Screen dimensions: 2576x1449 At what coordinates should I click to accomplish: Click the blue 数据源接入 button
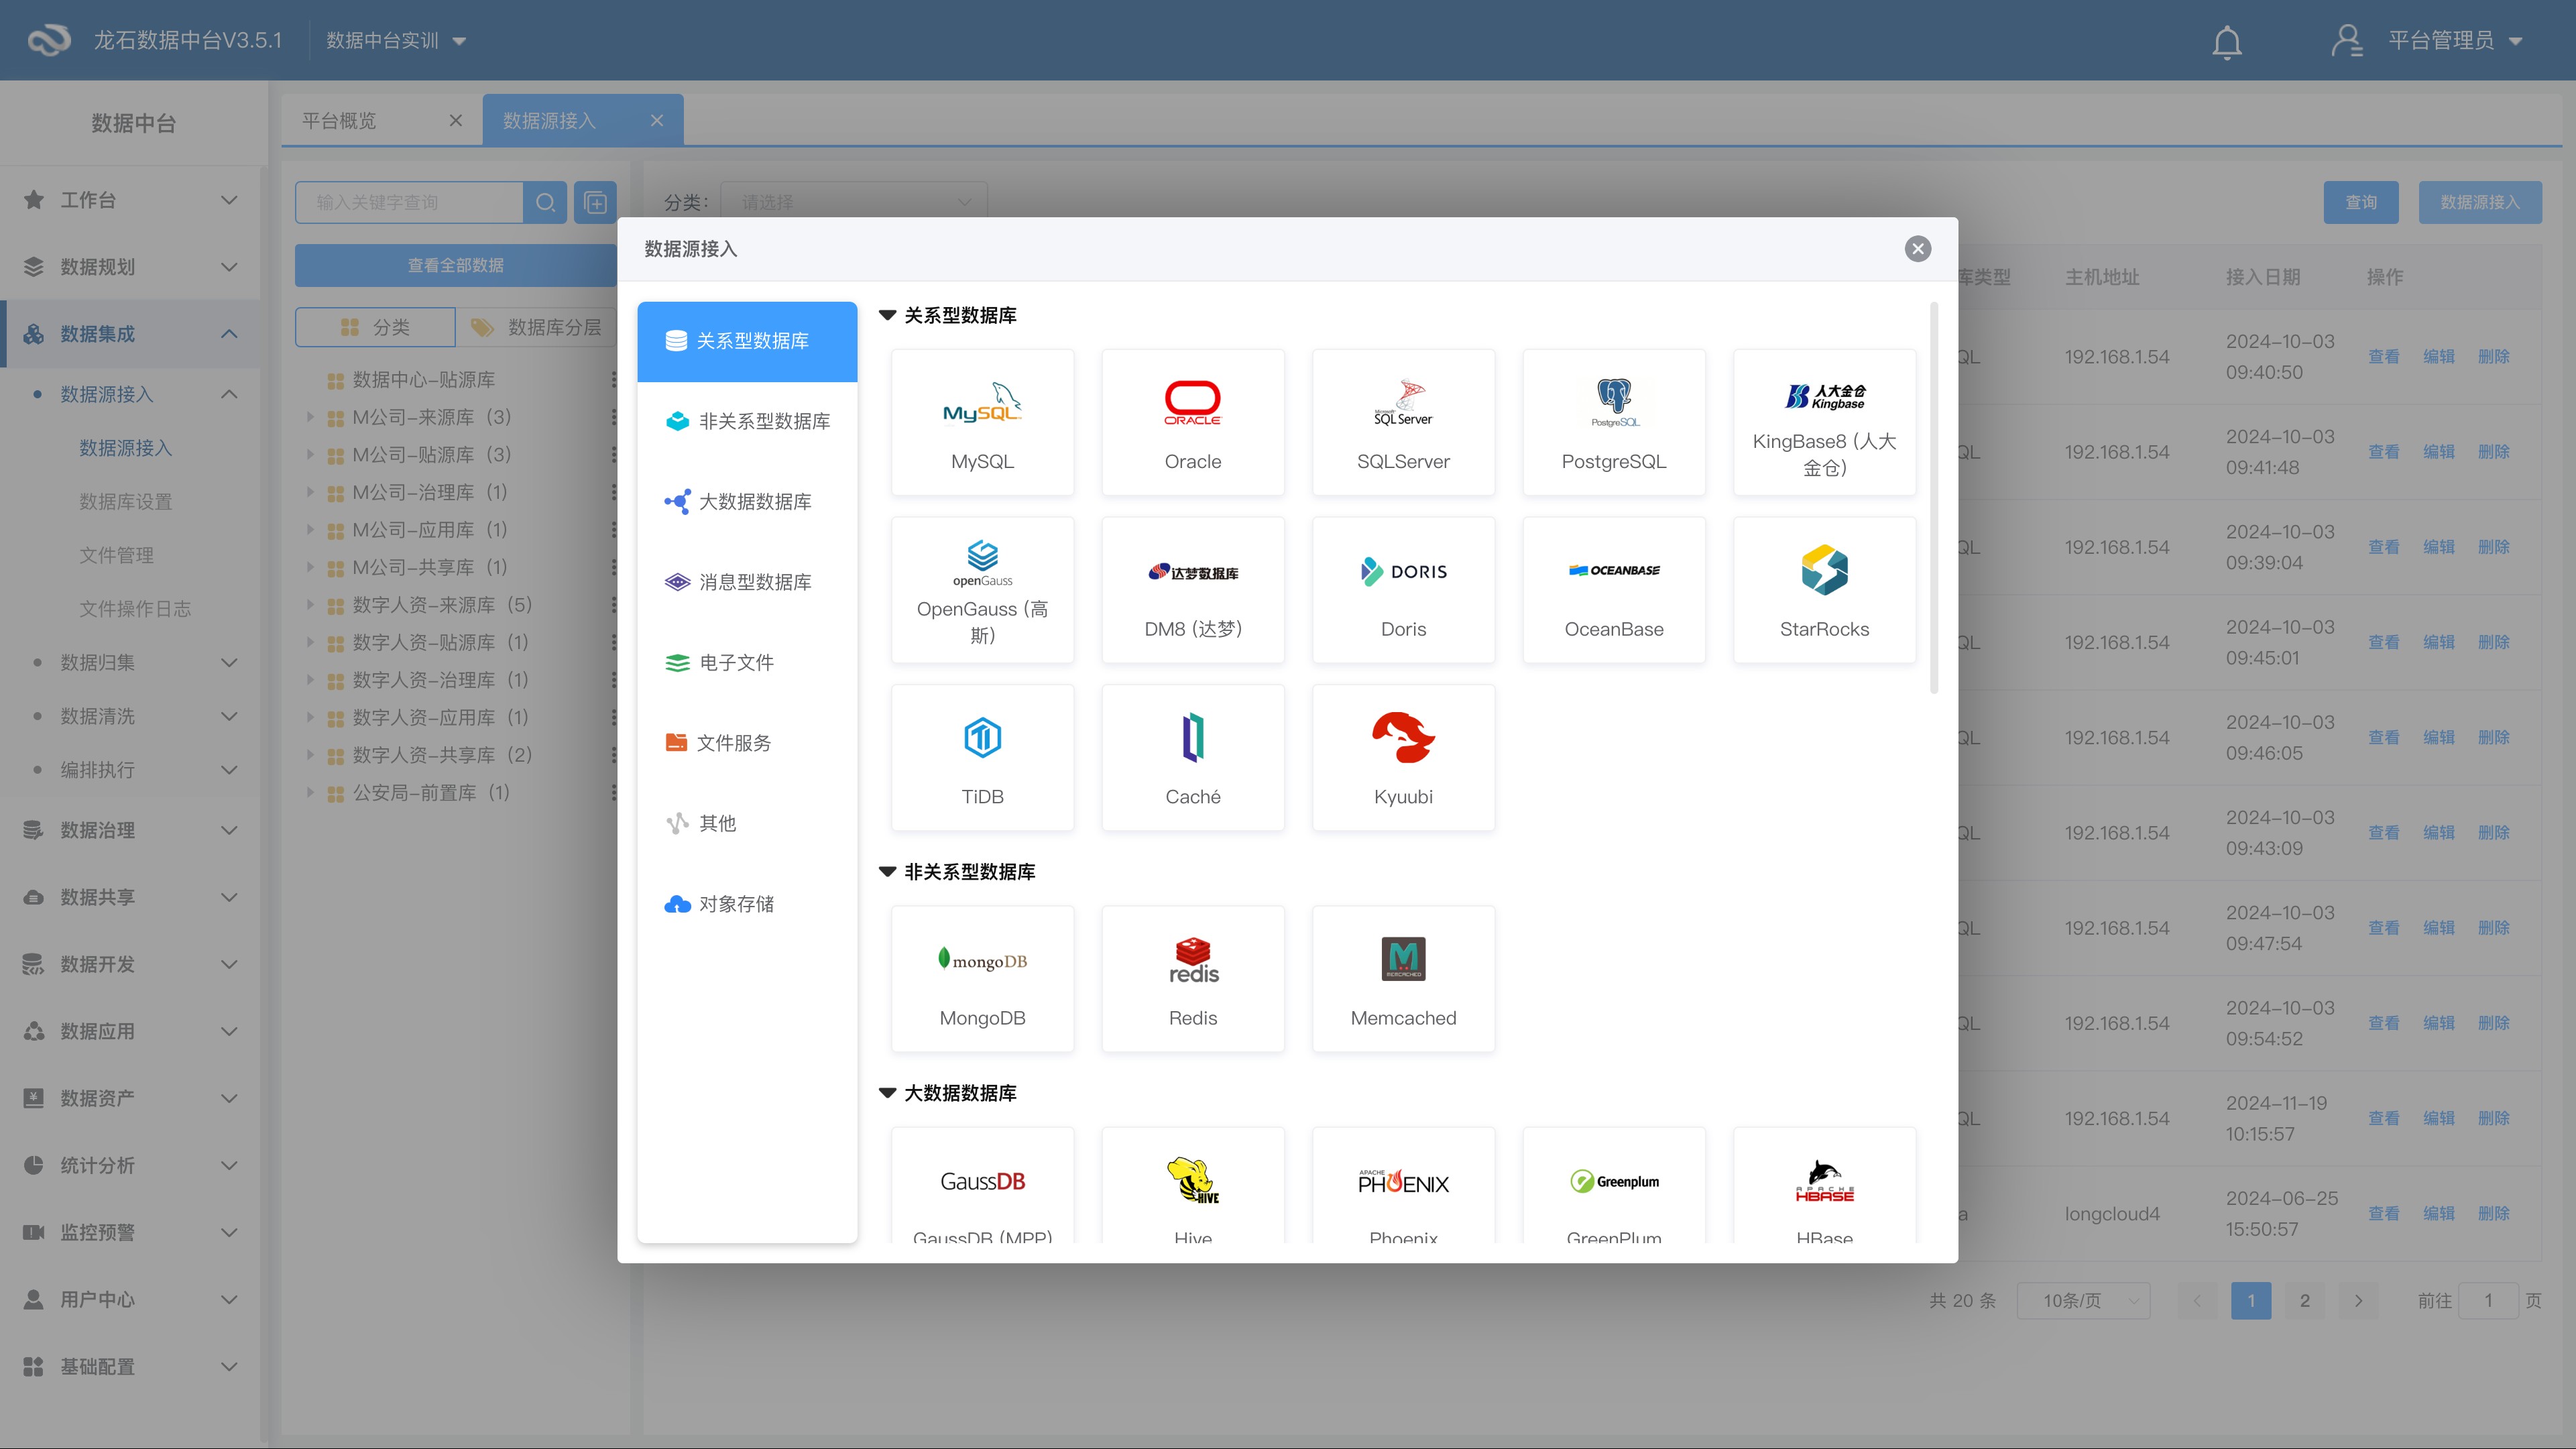(2479, 202)
